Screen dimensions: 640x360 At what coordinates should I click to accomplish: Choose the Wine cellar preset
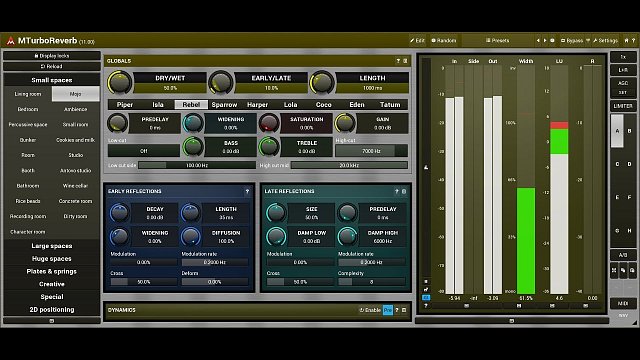click(76, 186)
